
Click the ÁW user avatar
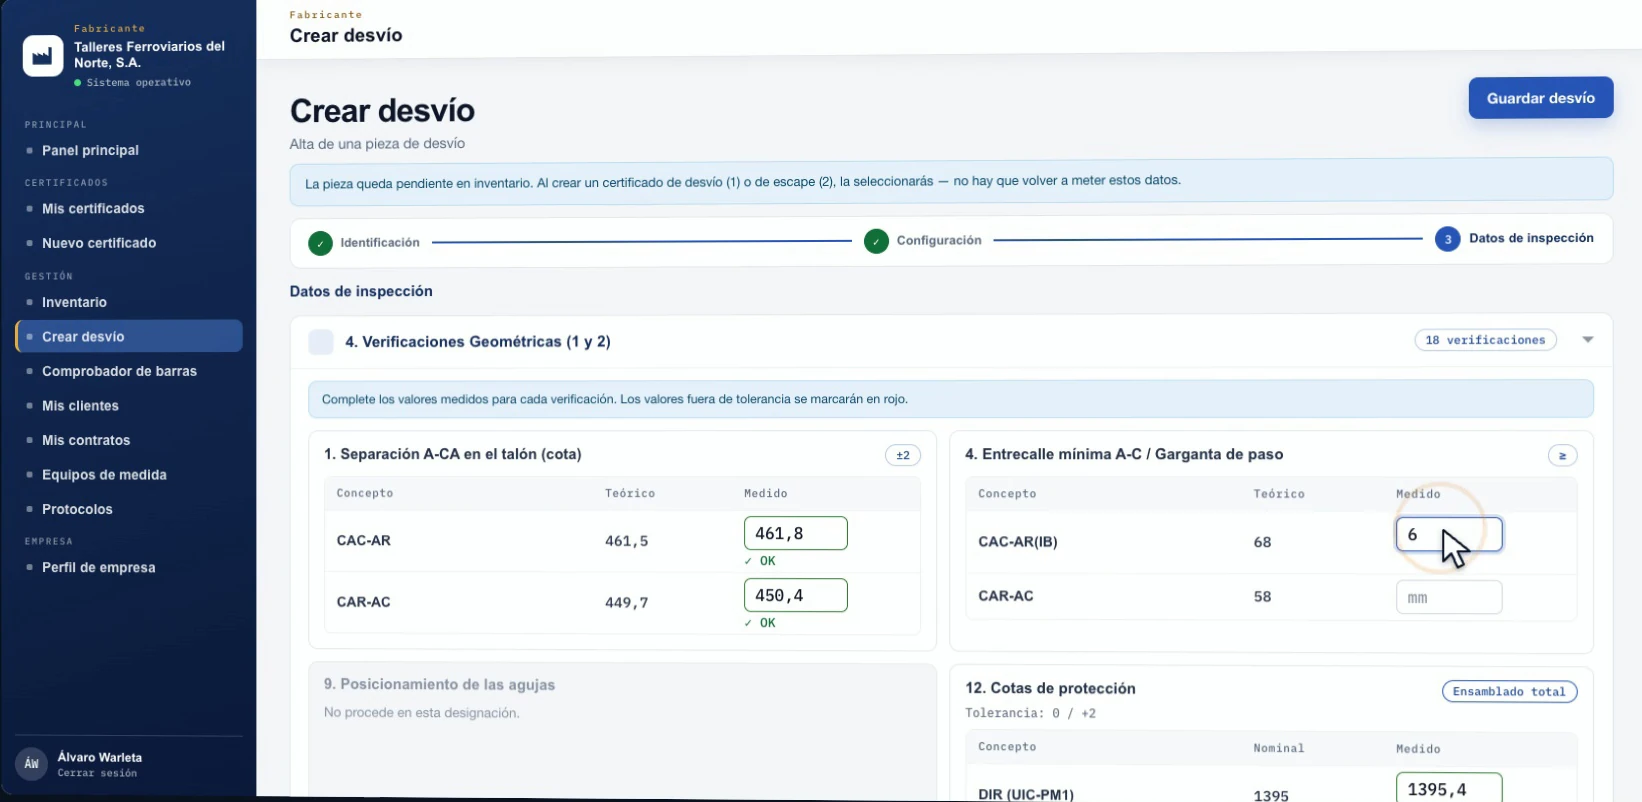[32, 764]
